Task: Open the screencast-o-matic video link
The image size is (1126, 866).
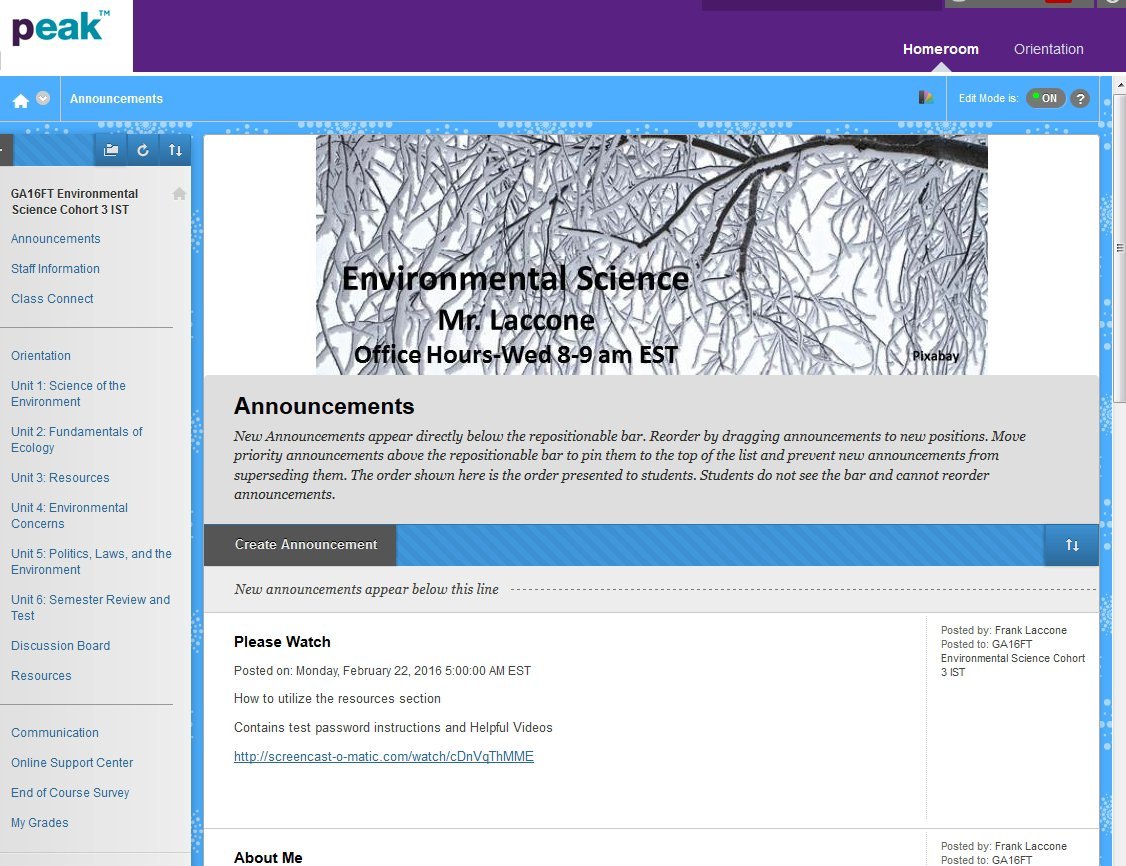Action: click(384, 756)
